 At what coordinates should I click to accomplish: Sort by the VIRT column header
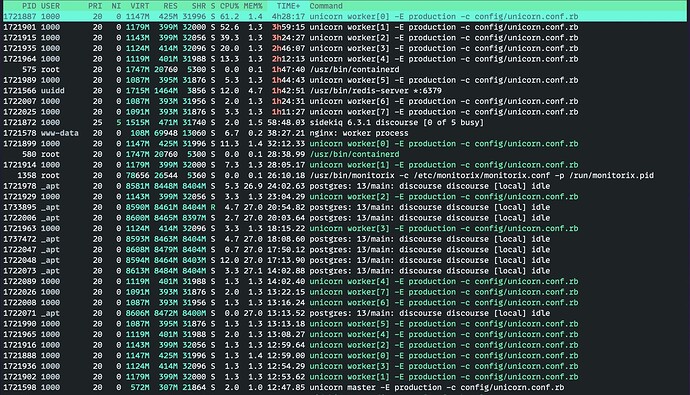coord(139,6)
